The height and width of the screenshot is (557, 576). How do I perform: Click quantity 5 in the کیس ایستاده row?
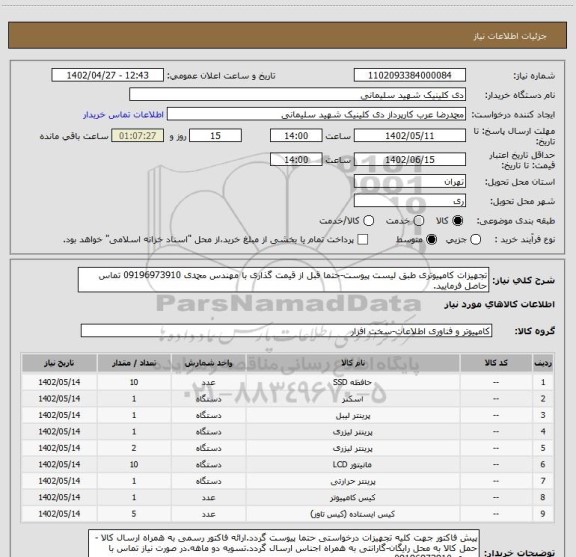click(134, 514)
